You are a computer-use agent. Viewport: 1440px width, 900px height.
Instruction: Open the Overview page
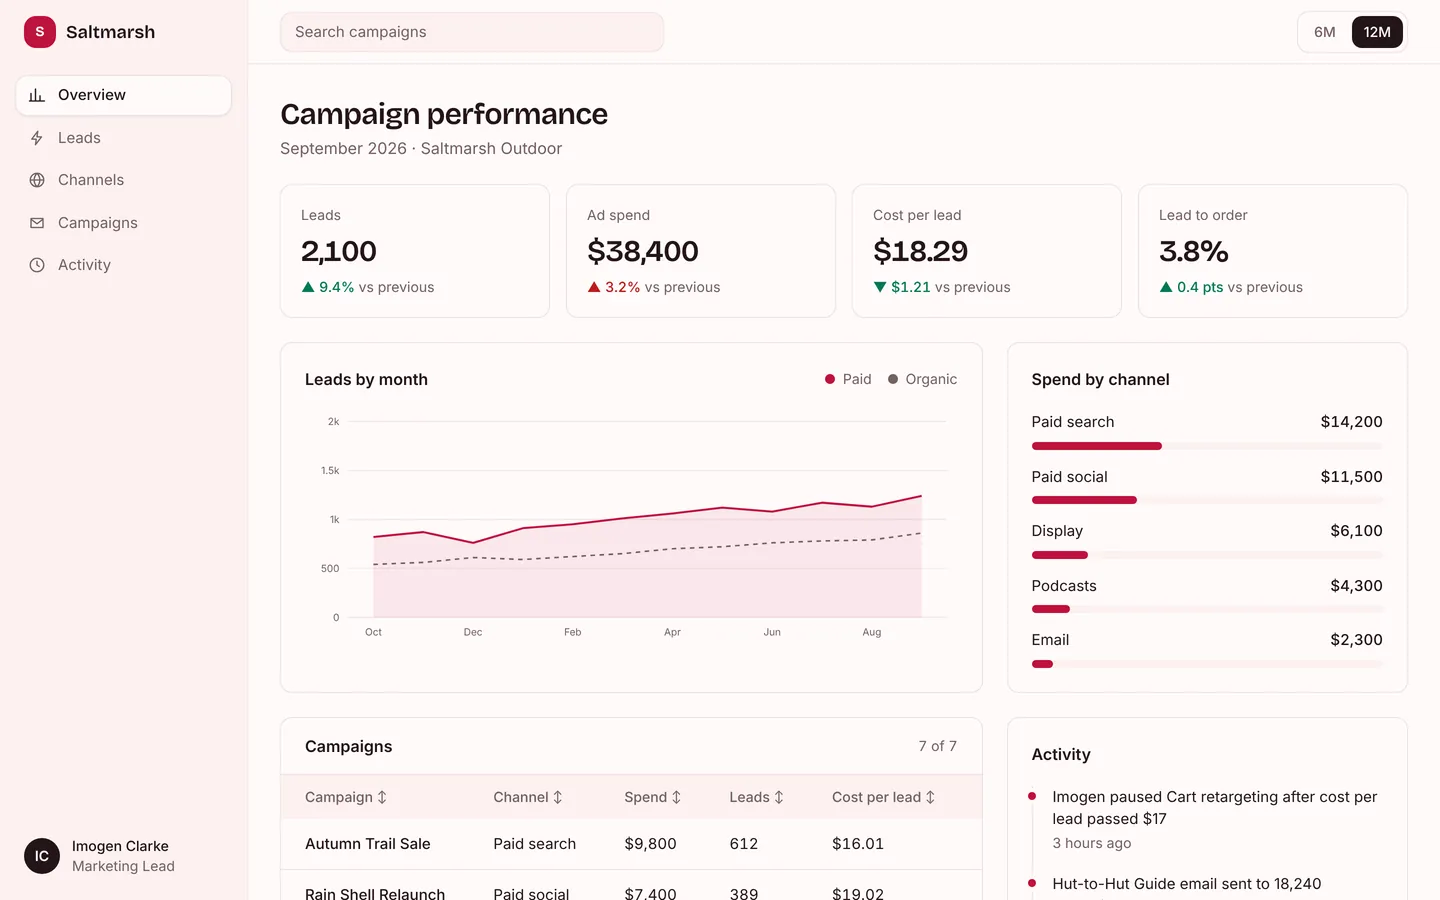124,95
